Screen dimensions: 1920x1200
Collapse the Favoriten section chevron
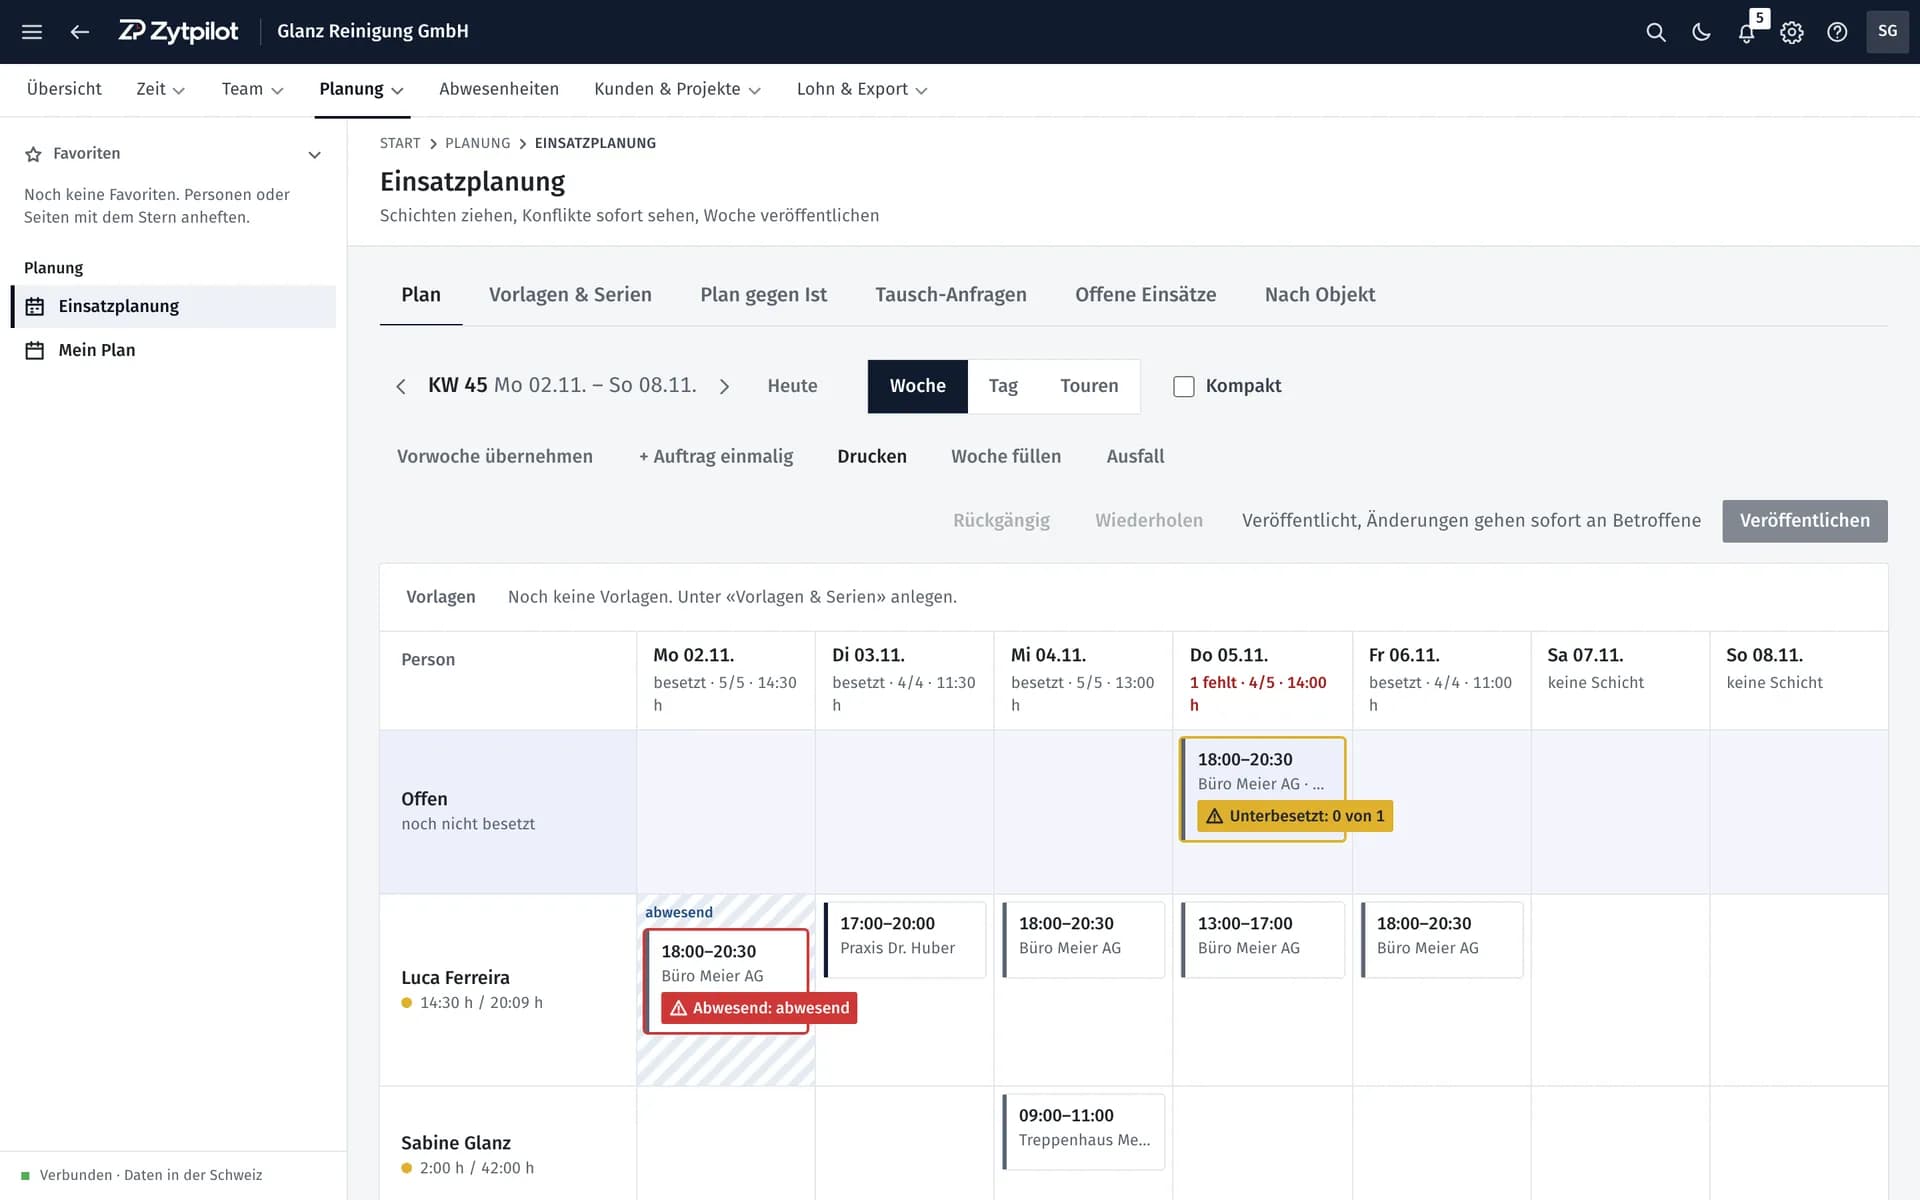tap(314, 154)
